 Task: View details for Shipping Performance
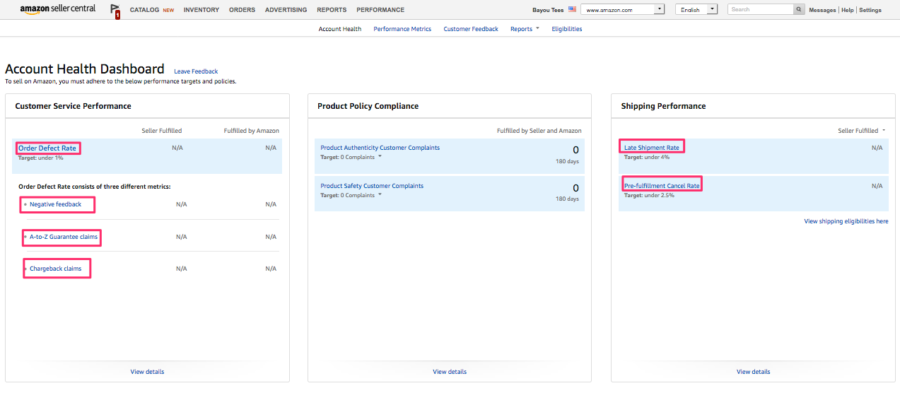point(753,372)
